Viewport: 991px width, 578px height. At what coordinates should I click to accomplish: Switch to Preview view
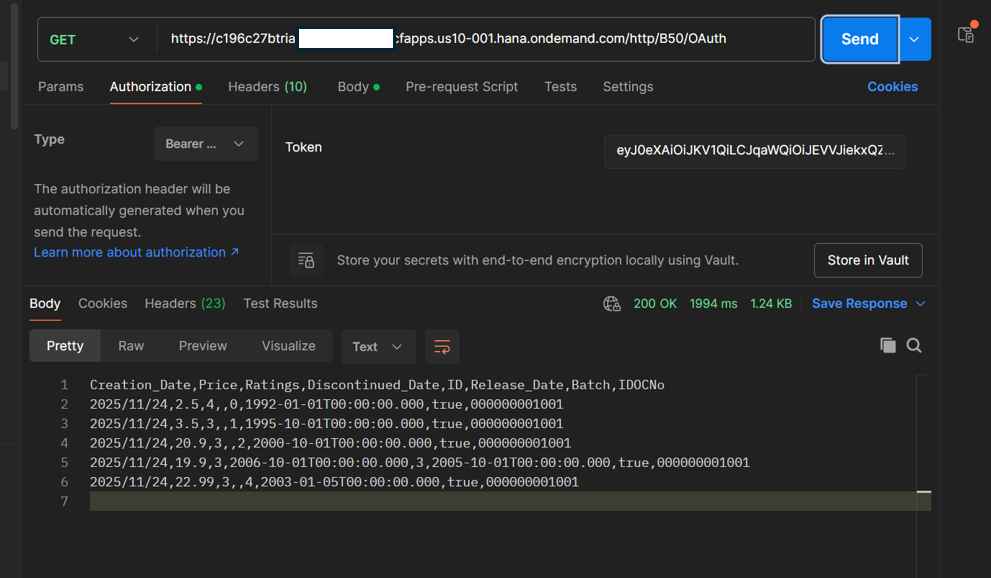[x=202, y=346]
